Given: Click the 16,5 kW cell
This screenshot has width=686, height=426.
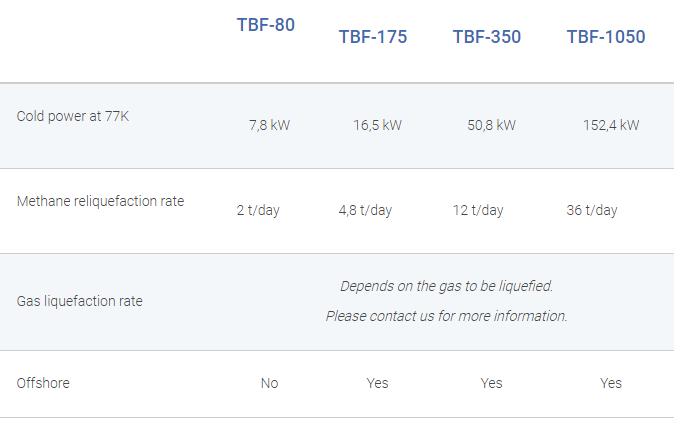Looking at the screenshot, I should click(377, 125).
